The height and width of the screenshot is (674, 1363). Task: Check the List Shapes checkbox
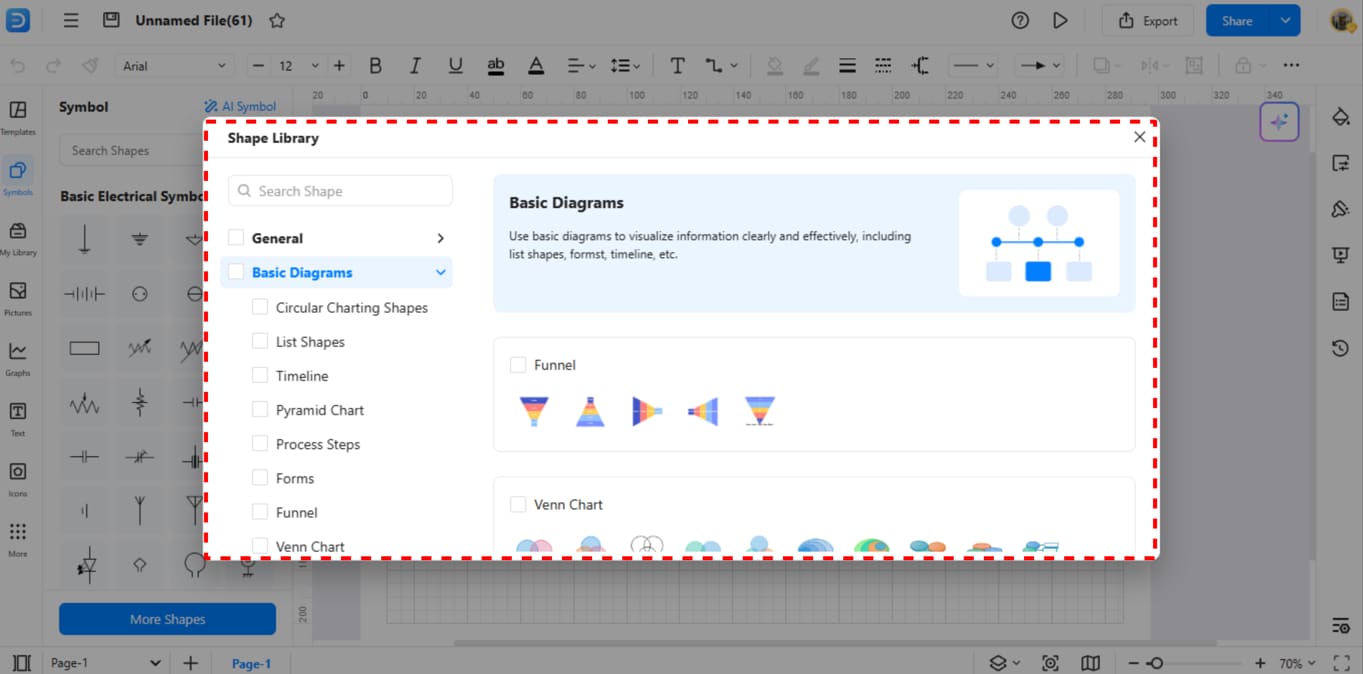(x=260, y=341)
